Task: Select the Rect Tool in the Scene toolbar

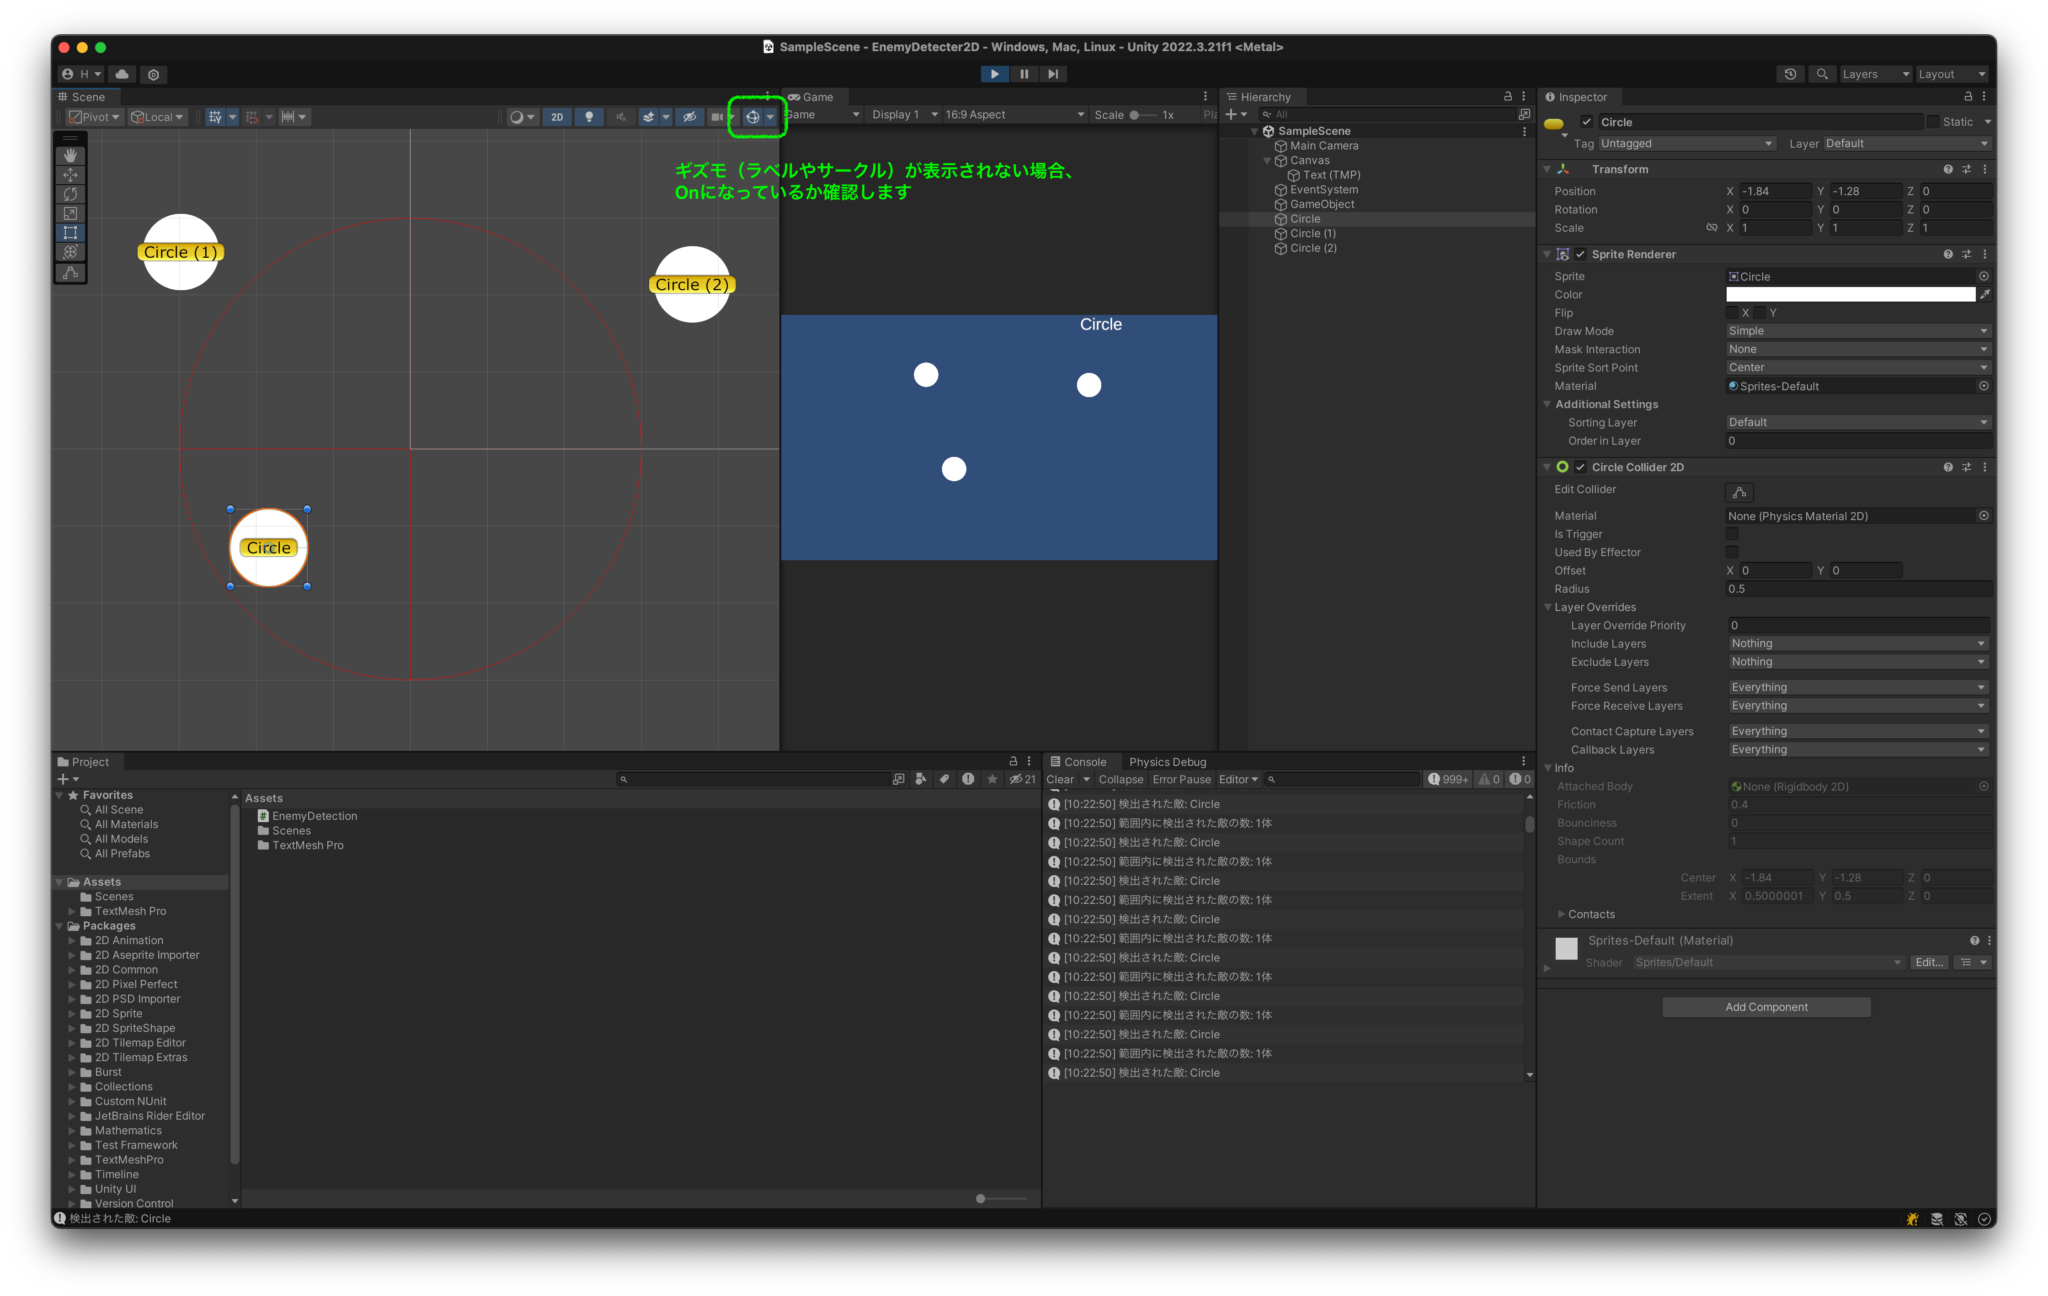Action: point(70,231)
